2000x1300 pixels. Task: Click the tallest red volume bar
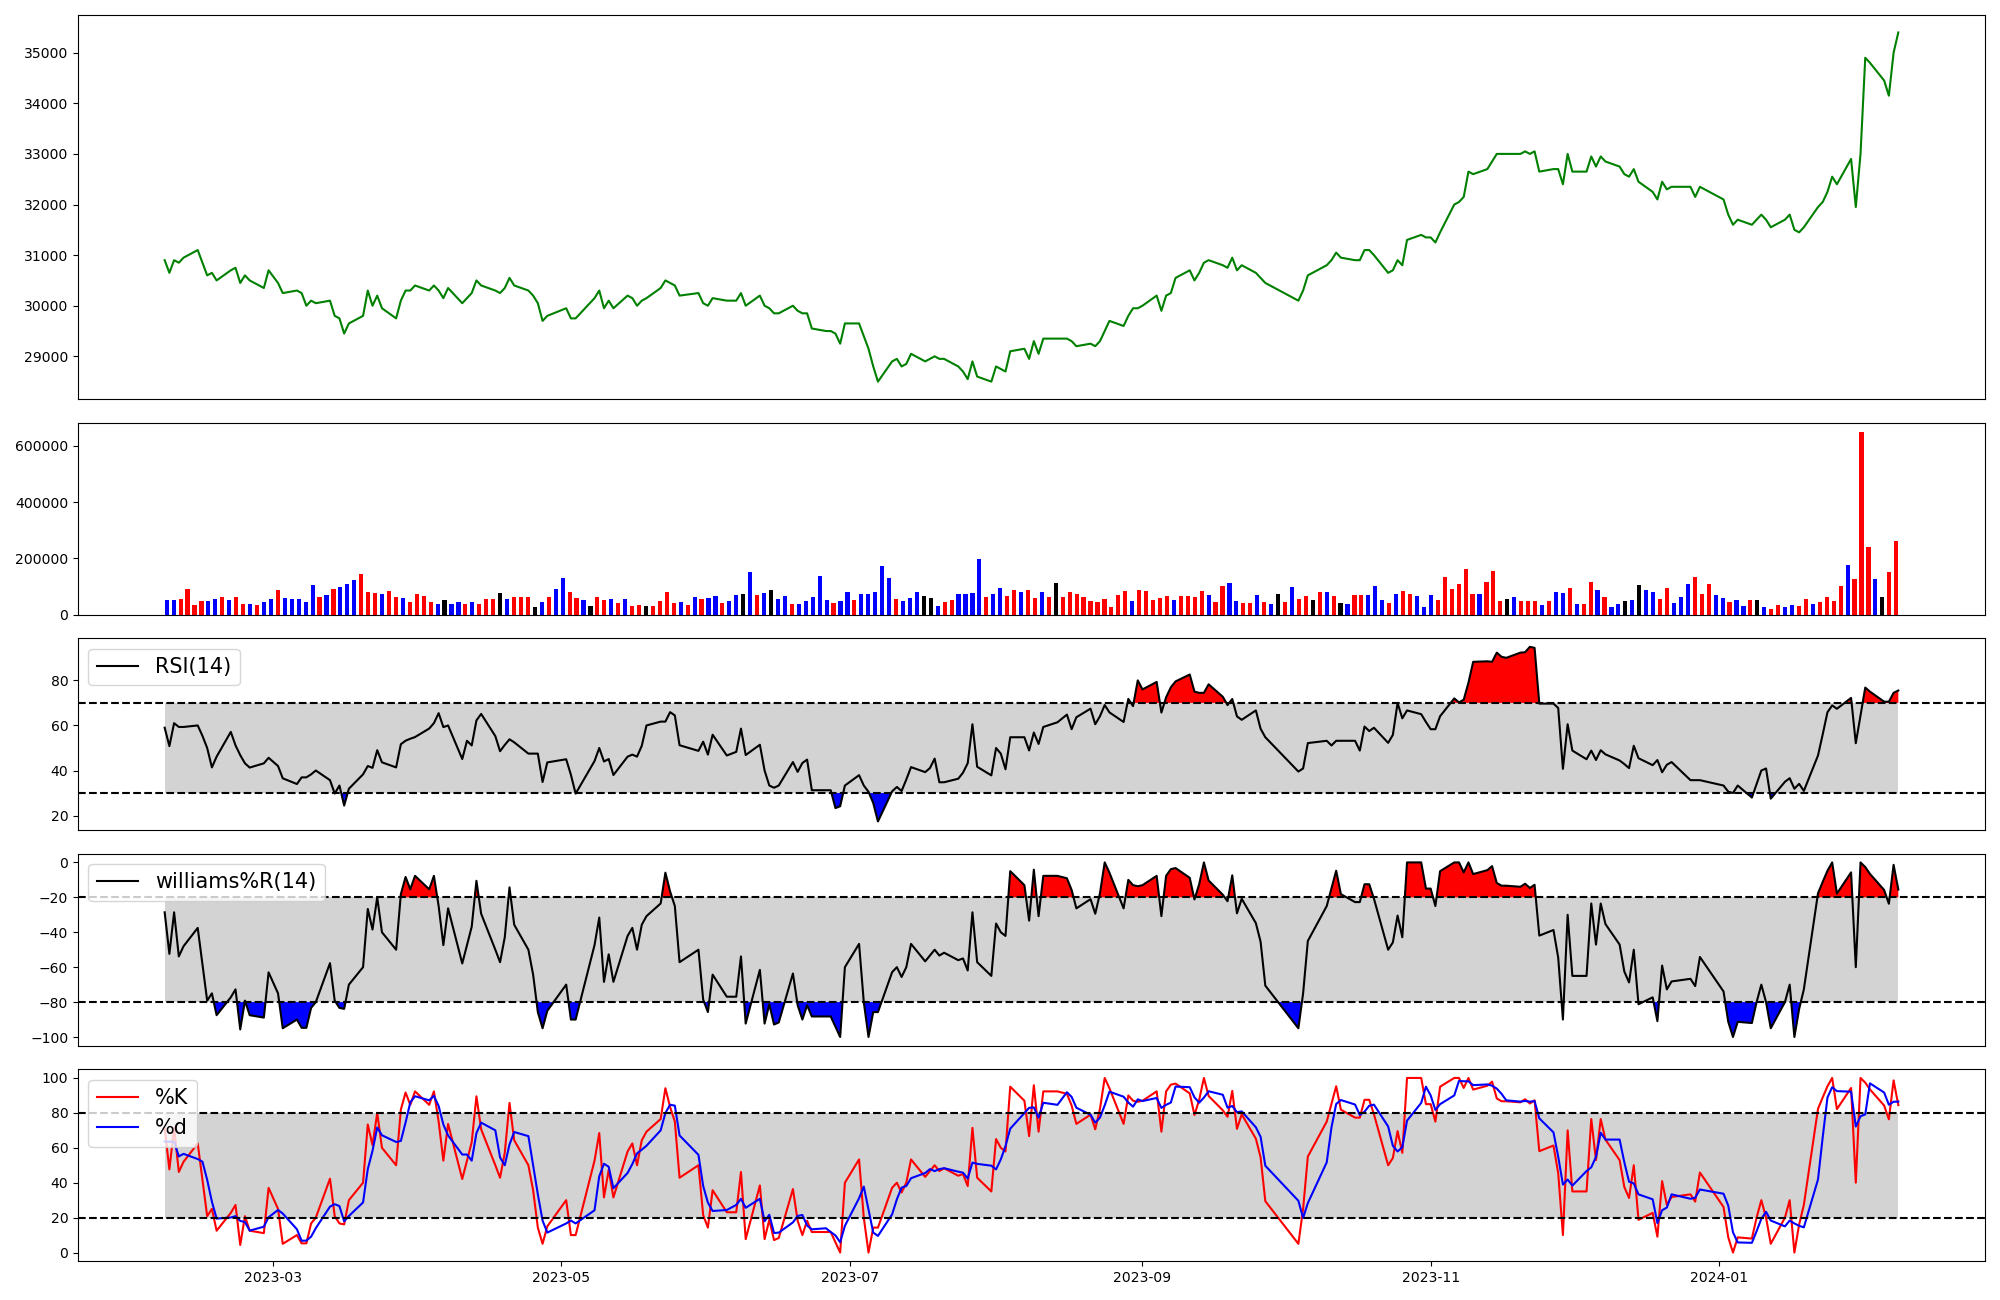(1861, 523)
